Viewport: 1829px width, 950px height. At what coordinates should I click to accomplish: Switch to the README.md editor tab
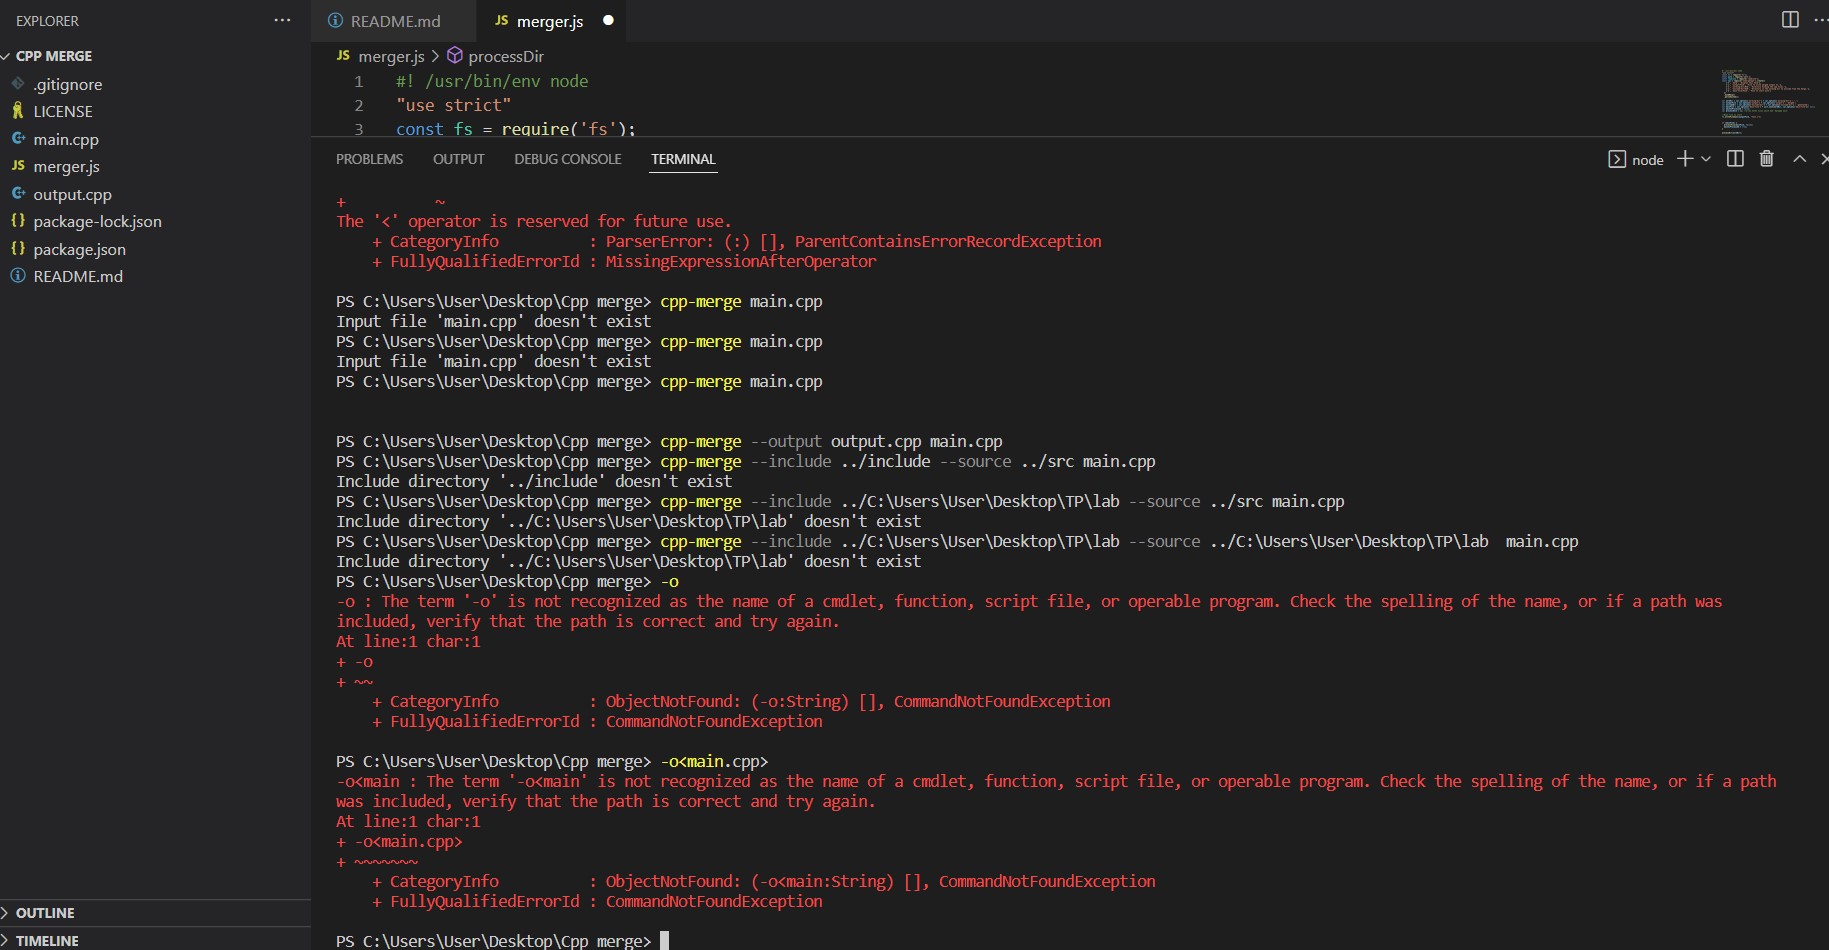(394, 21)
